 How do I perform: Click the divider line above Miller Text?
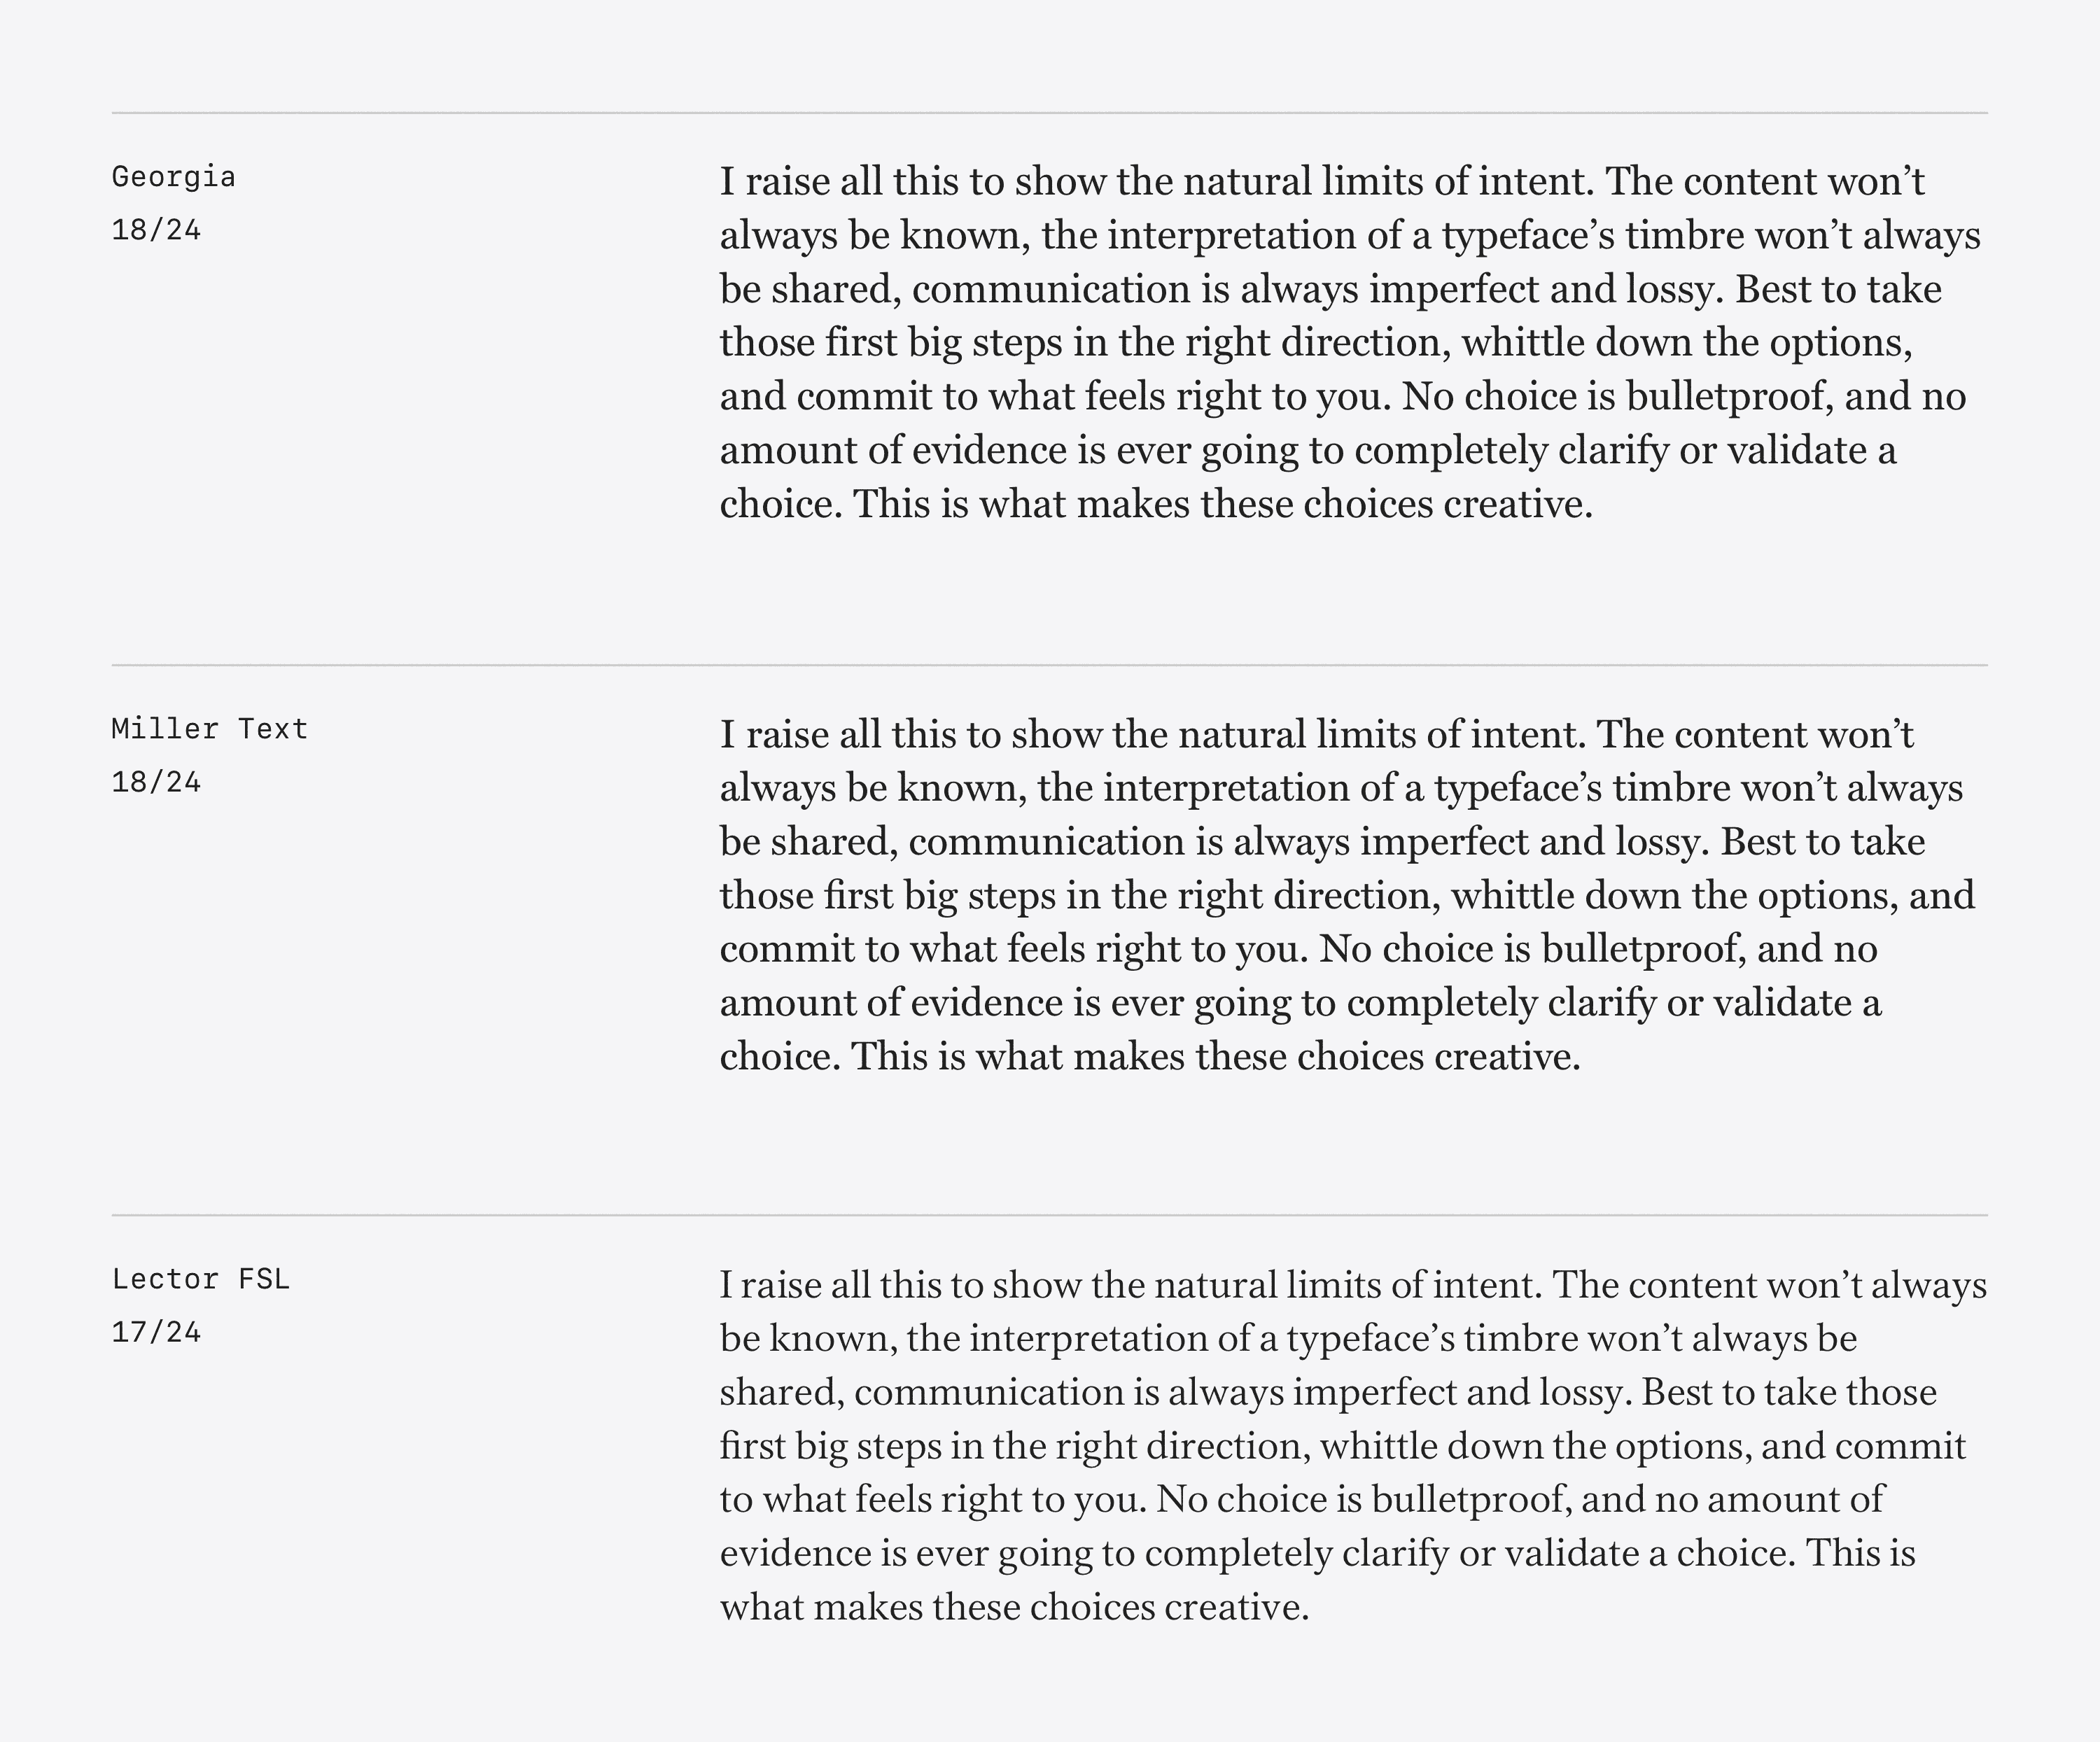coord(1049,665)
